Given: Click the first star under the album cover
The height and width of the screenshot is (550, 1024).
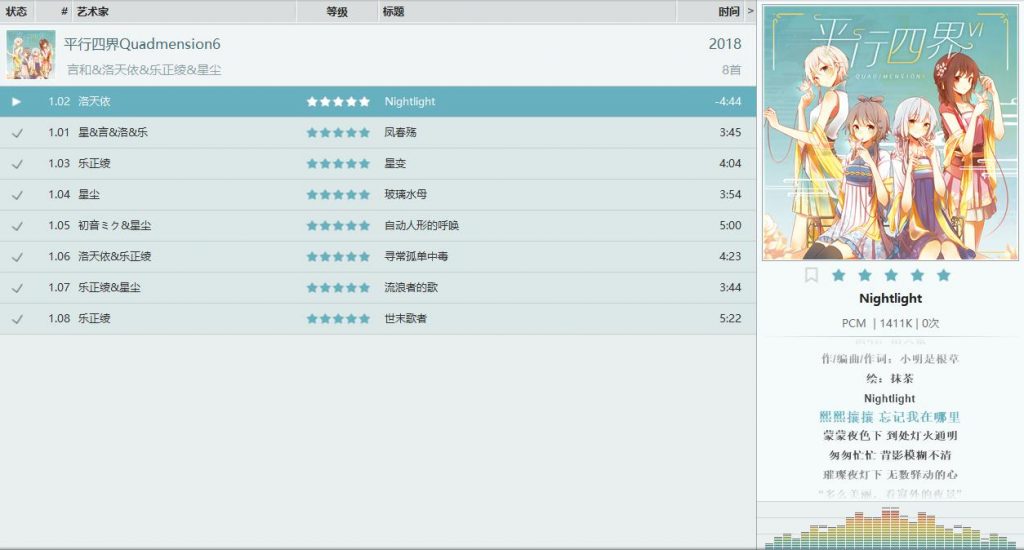Looking at the screenshot, I should pos(839,275).
